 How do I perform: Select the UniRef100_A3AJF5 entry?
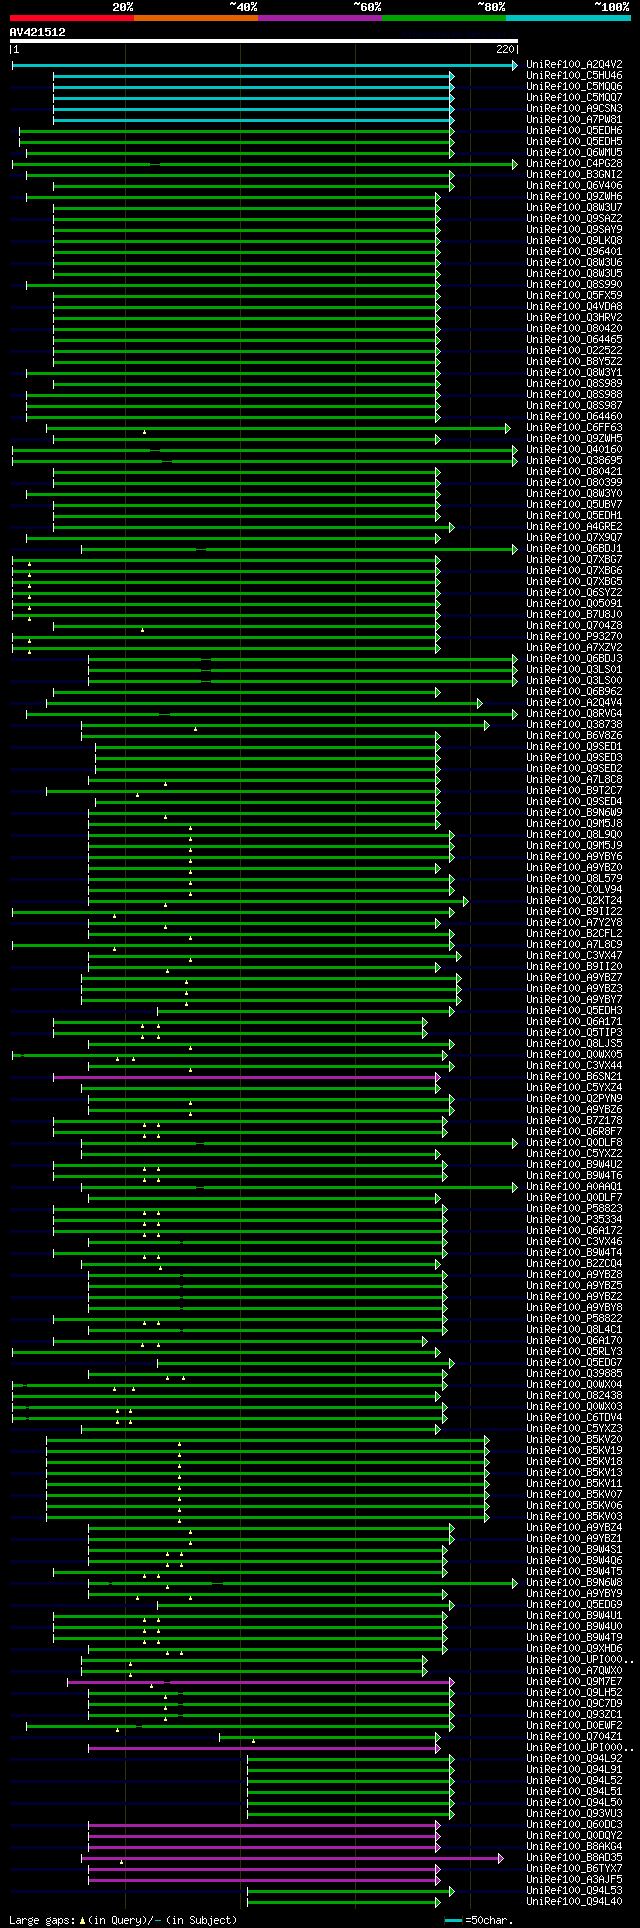click(x=574, y=1880)
